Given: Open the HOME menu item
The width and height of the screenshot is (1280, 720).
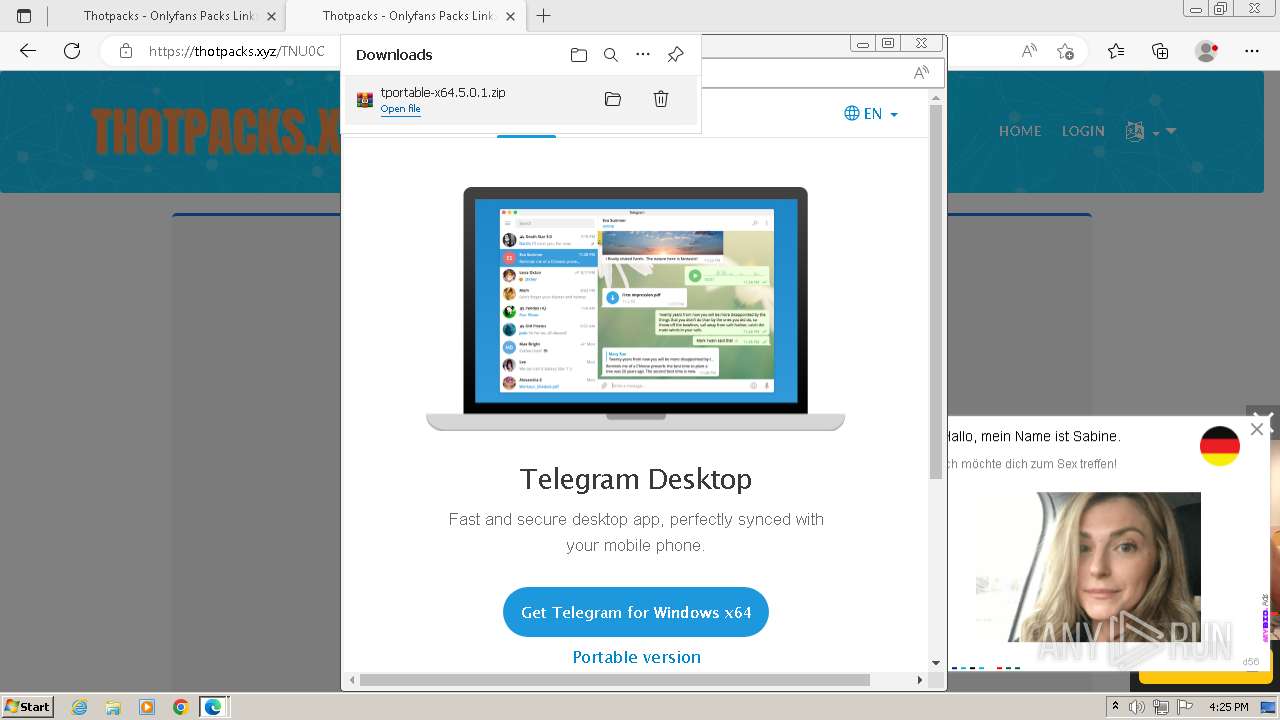Looking at the screenshot, I should 1020,131.
